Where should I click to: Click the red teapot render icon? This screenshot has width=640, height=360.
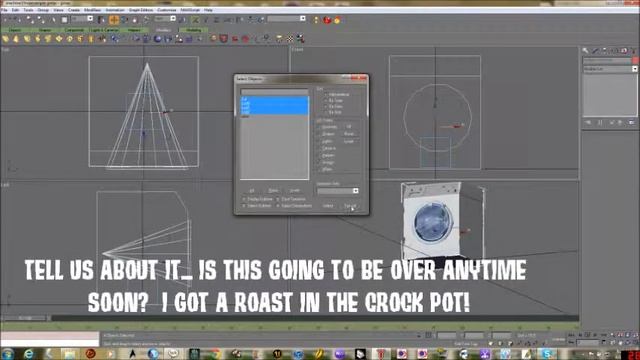coord(327,19)
